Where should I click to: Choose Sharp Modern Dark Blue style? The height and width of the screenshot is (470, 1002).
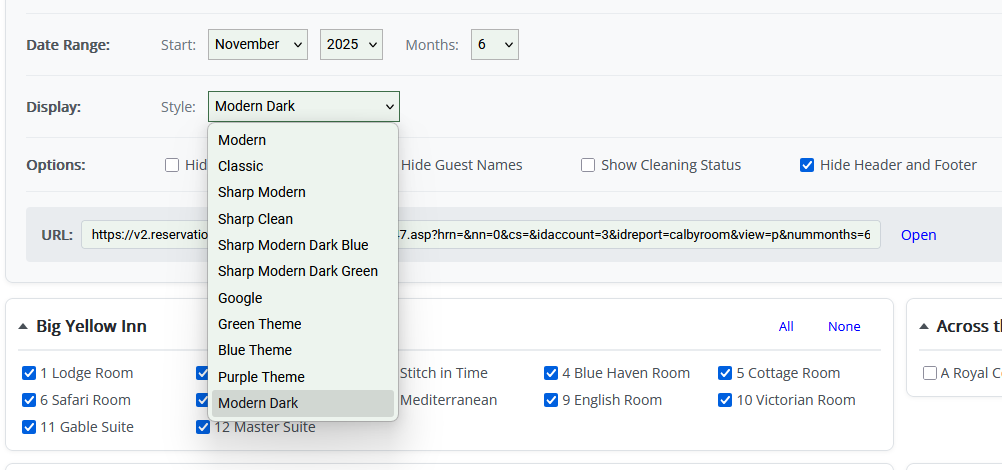[293, 245]
